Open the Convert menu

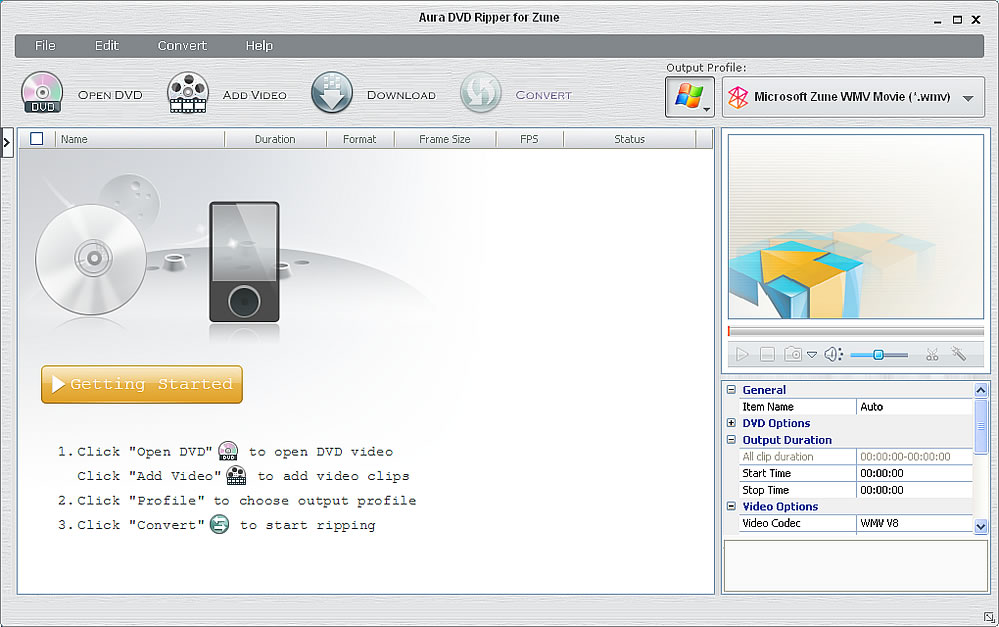click(182, 45)
